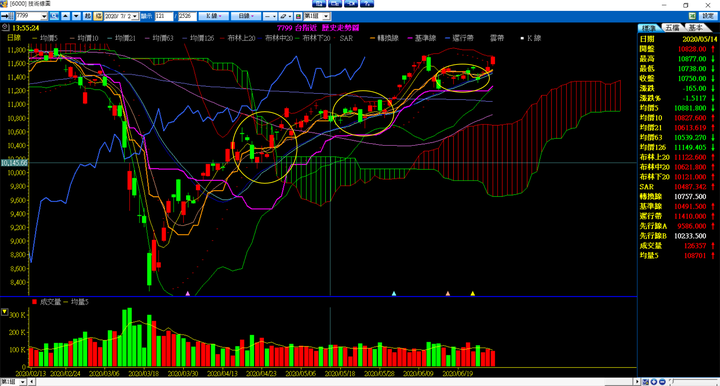Collapse the volume panel with yellow triangle
720x386 pixels.
click(5, 312)
